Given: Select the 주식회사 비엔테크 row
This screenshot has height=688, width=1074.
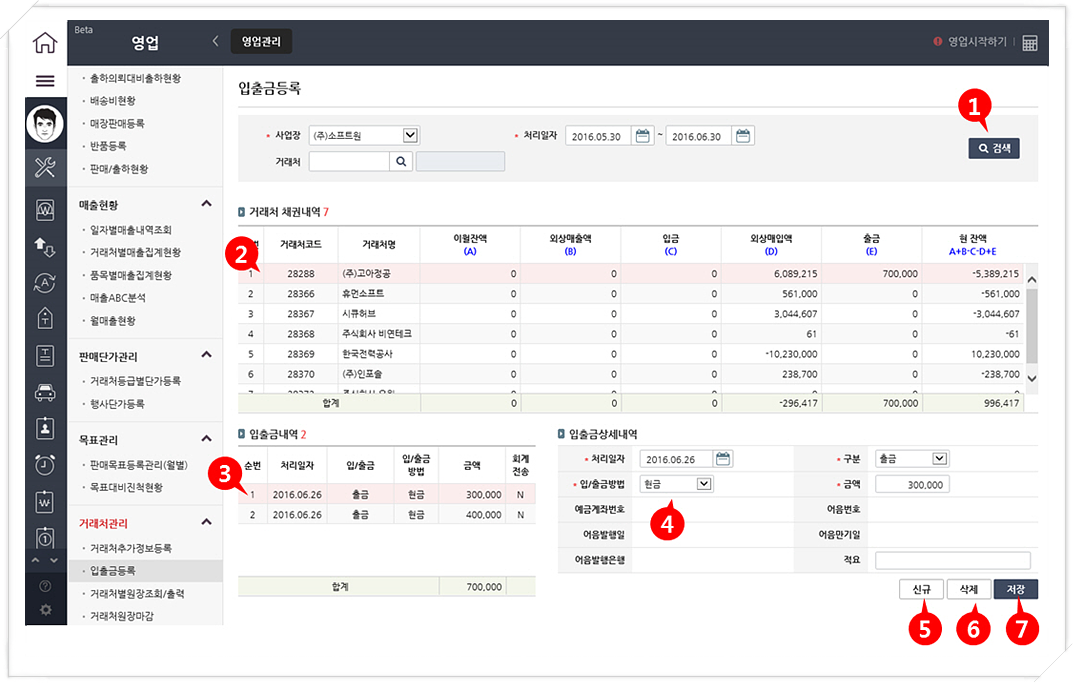Looking at the screenshot, I should [630, 334].
